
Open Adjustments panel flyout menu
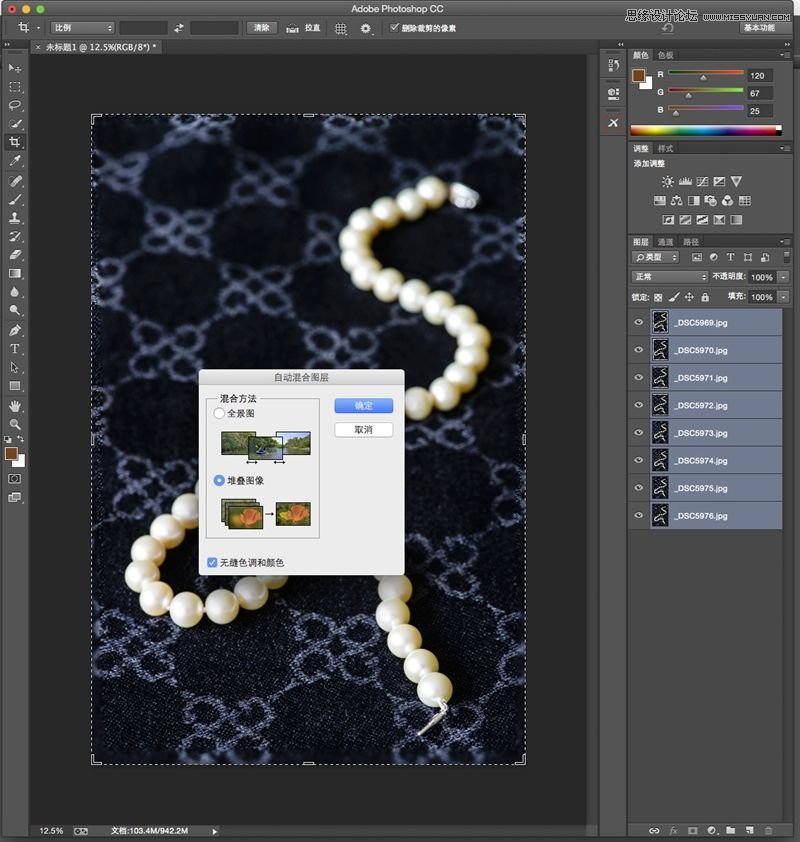point(785,148)
